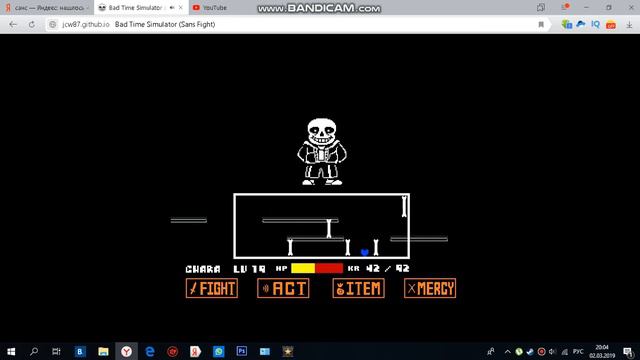Mute audio on Bad Time Simulator tab

pos(172,8)
